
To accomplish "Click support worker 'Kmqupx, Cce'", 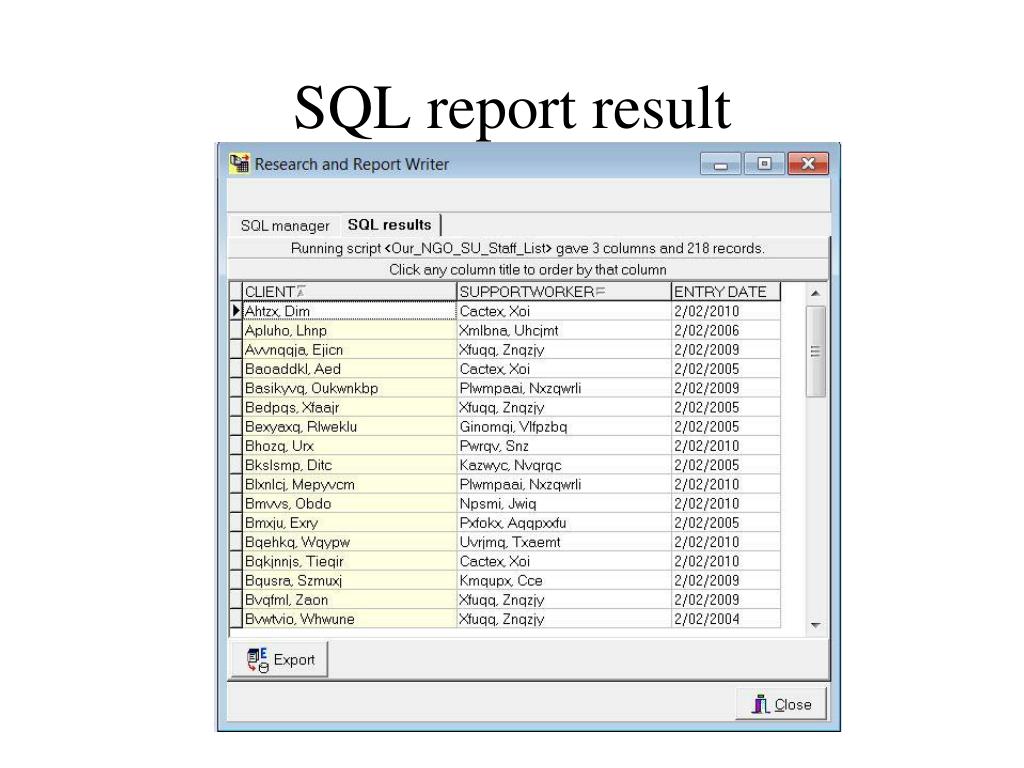I will point(563,581).
